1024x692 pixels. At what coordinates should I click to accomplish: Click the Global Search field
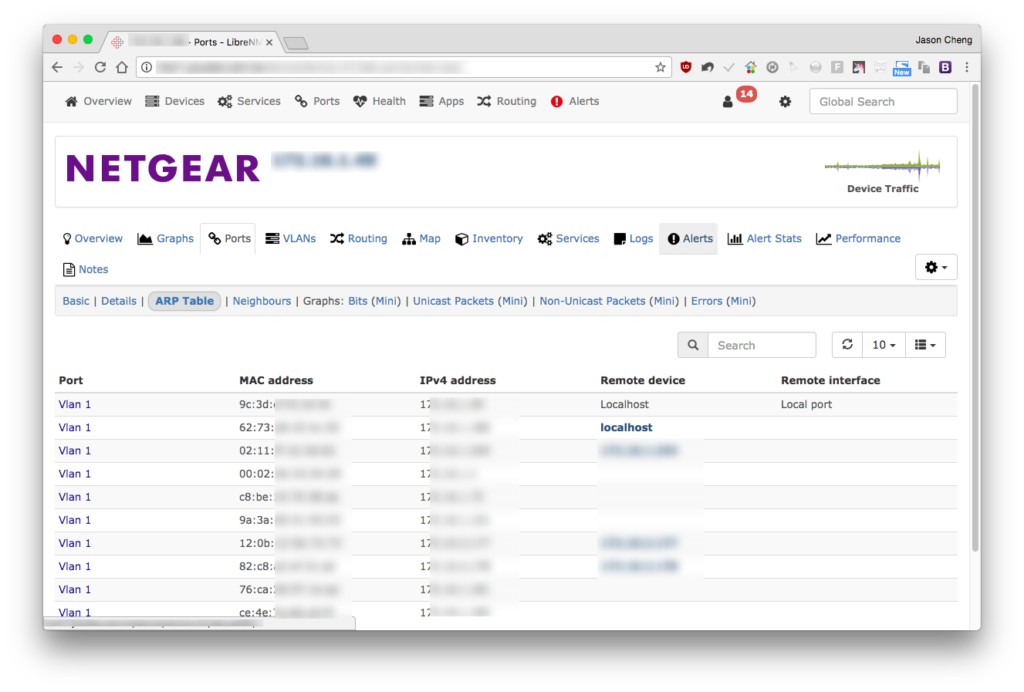click(883, 101)
